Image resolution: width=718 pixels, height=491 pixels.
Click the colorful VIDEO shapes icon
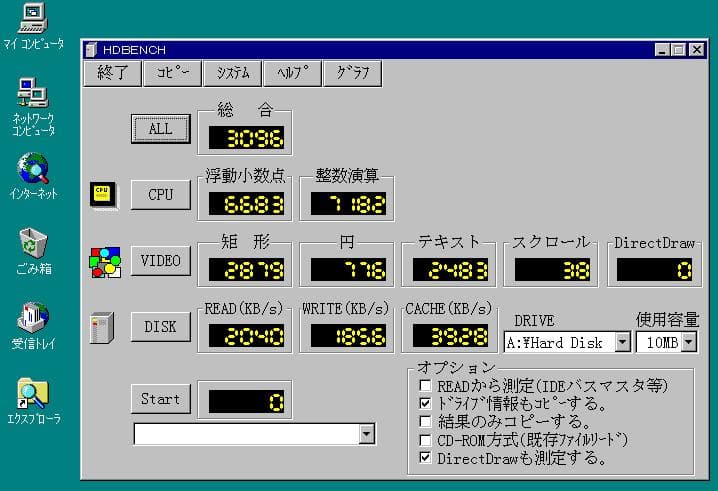tap(105, 262)
